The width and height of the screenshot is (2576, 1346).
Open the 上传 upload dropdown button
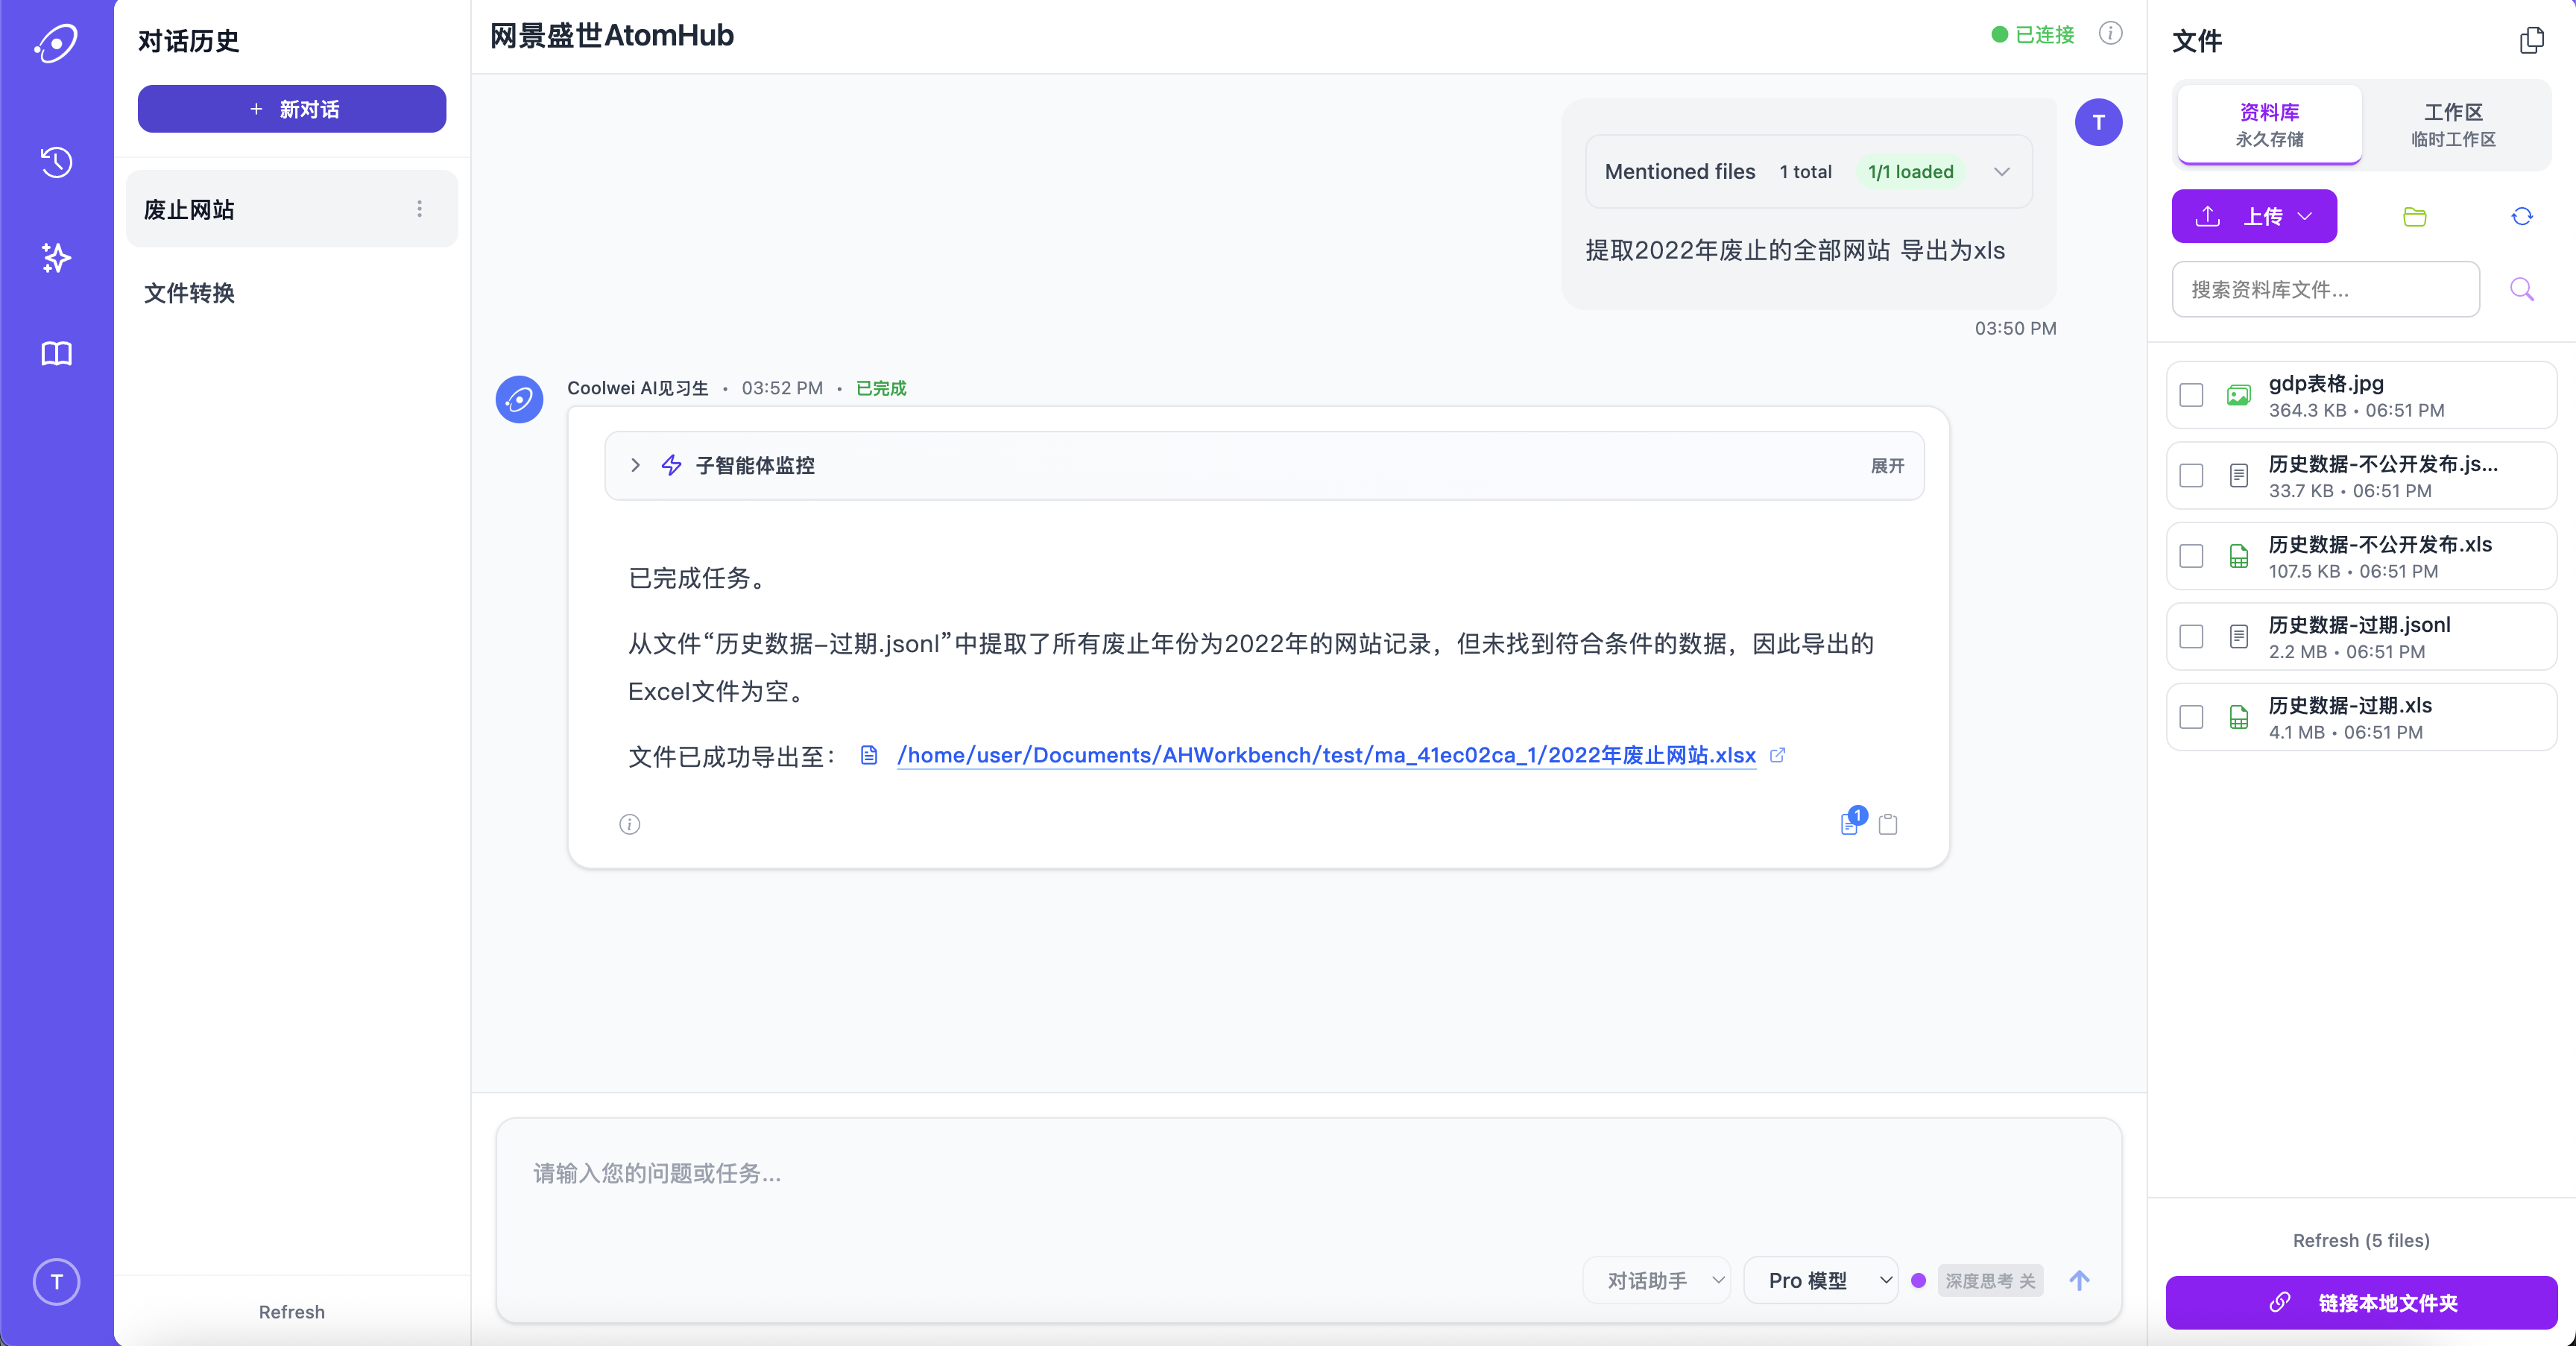(x=2254, y=216)
